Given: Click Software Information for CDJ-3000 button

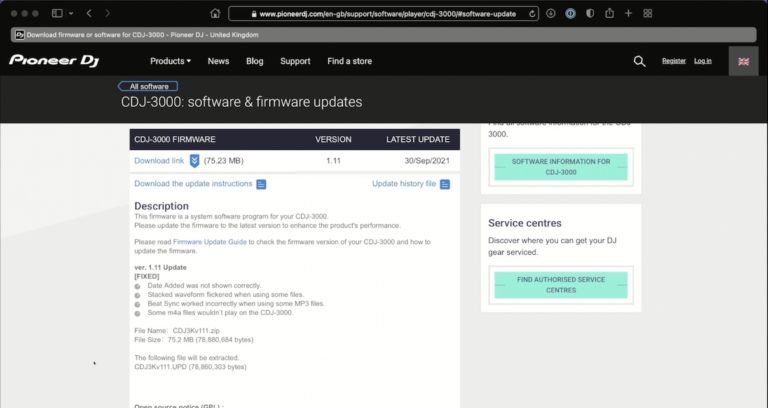Looking at the screenshot, I should coord(561,167).
